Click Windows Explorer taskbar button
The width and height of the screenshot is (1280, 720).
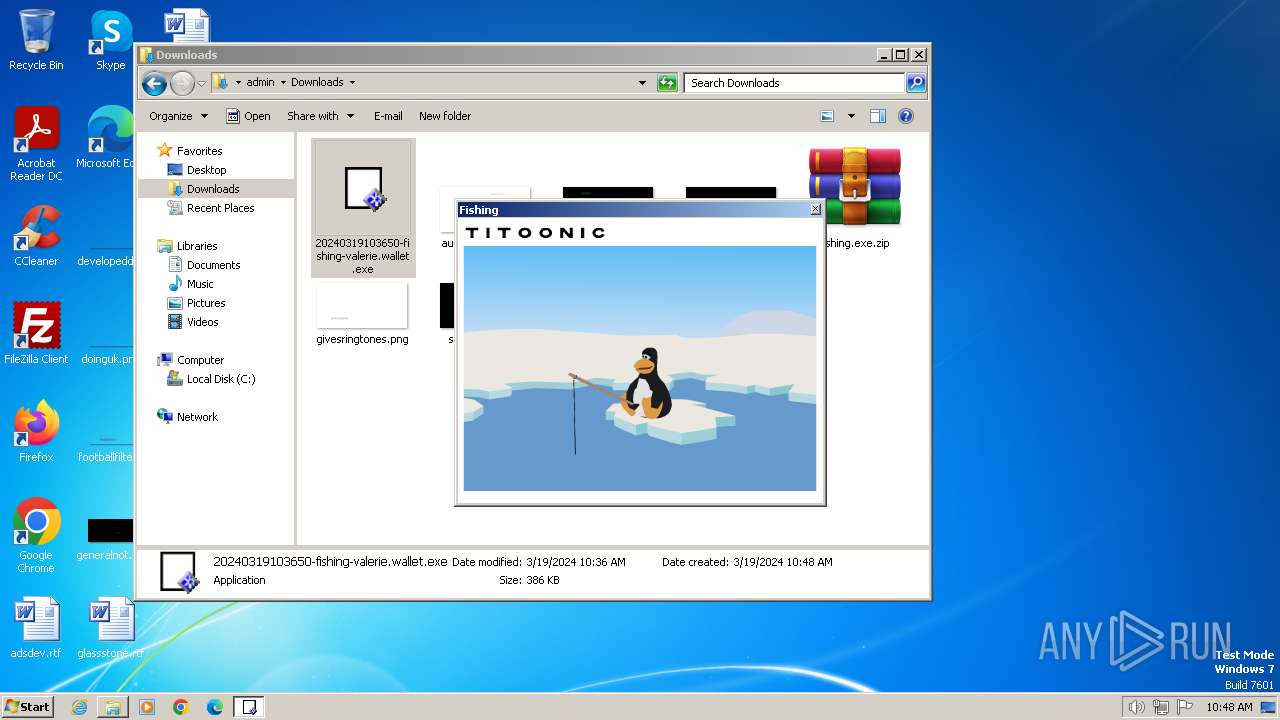(x=113, y=707)
